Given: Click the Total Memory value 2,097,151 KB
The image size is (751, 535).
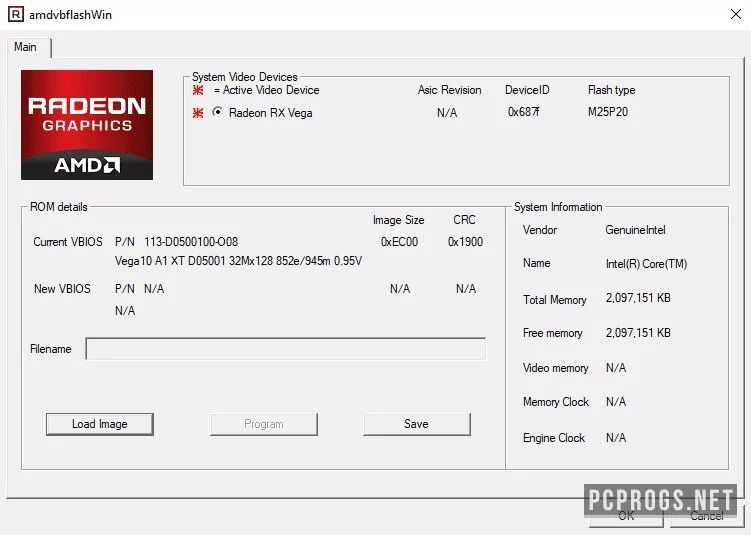Looking at the screenshot, I should 638,298.
